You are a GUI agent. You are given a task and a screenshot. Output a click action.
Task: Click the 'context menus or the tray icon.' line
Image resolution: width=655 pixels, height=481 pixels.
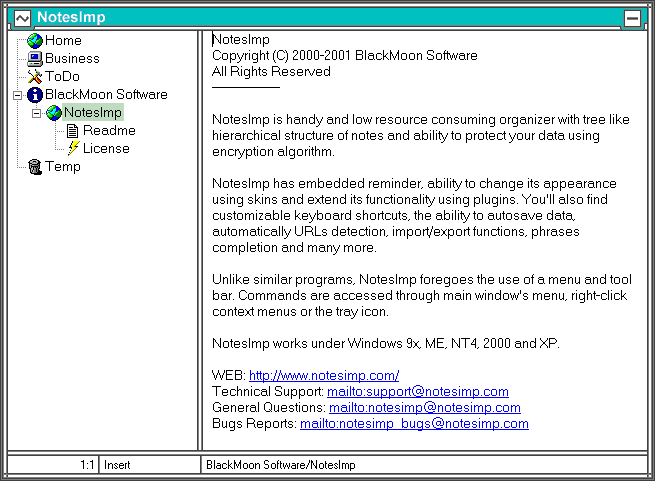[x=300, y=311]
